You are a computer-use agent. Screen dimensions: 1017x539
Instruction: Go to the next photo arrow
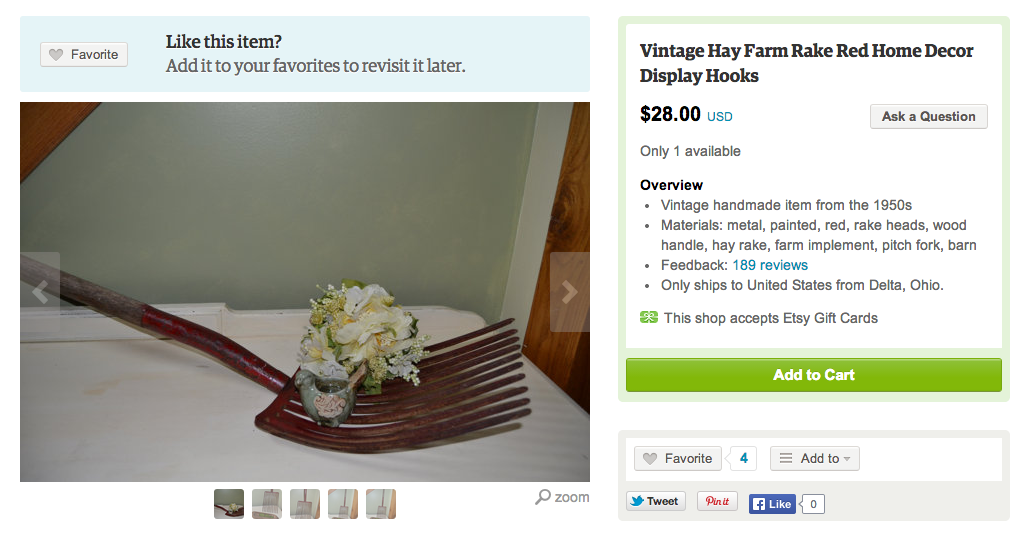pos(569,292)
